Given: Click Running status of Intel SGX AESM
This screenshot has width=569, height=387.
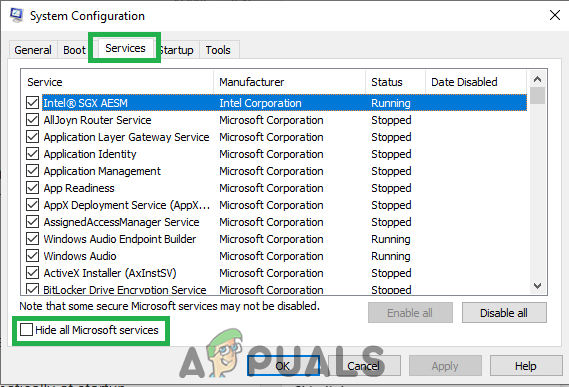Looking at the screenshot, I should point(391,103).
